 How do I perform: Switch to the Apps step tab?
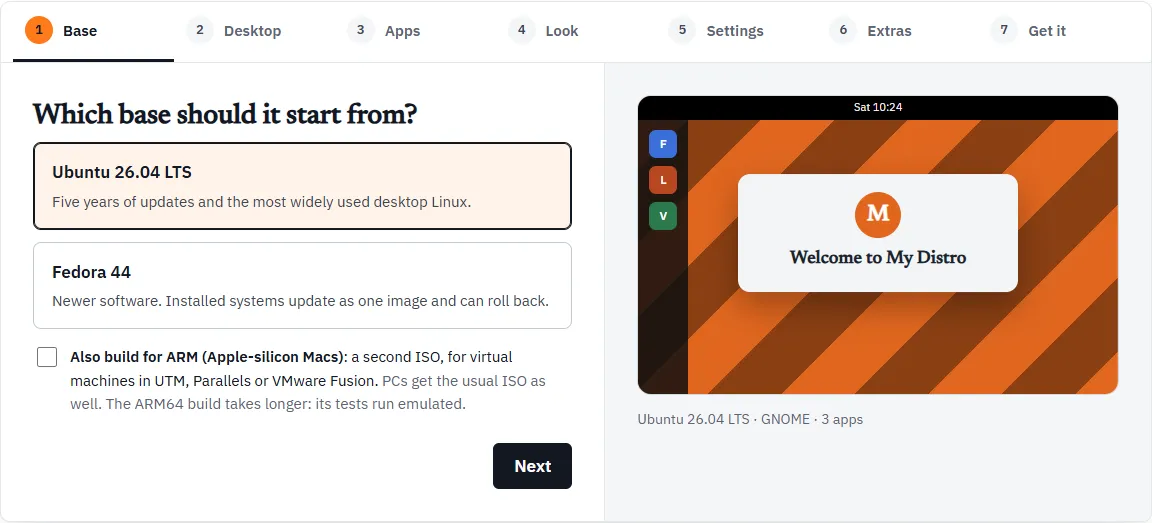coord(415,31)
